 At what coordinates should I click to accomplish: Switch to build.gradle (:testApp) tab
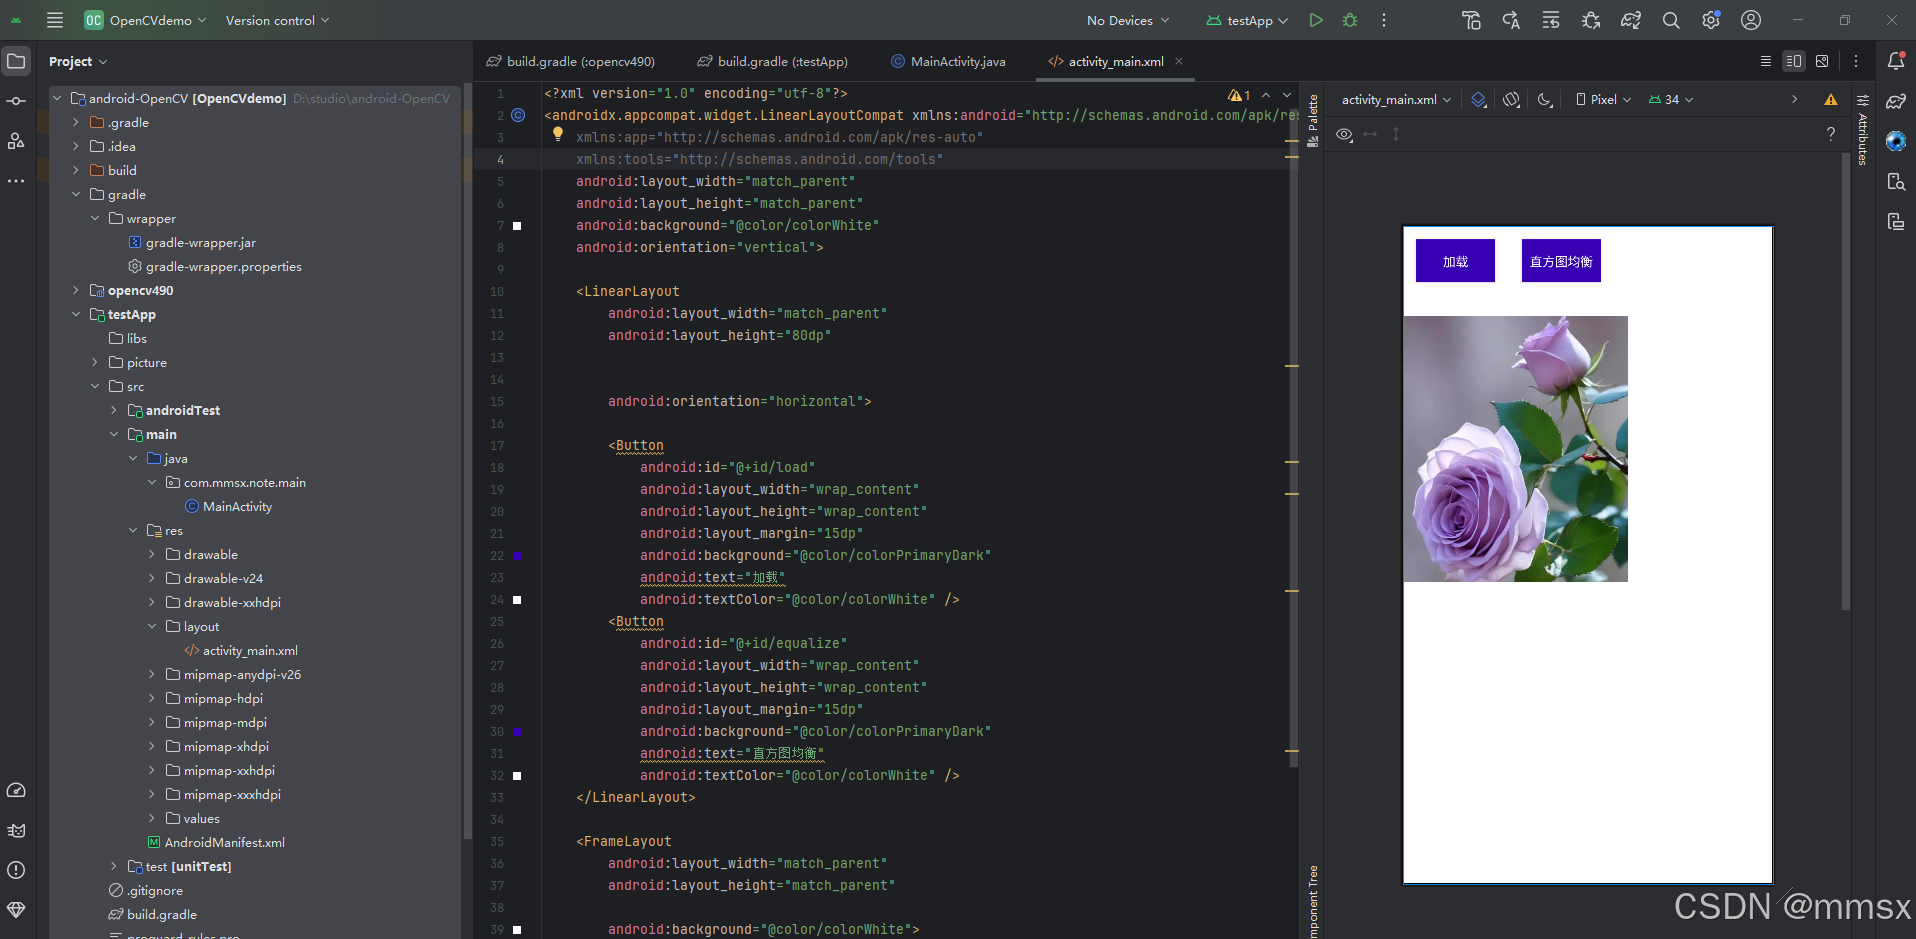pyautogui.click(x=772, y=61)
